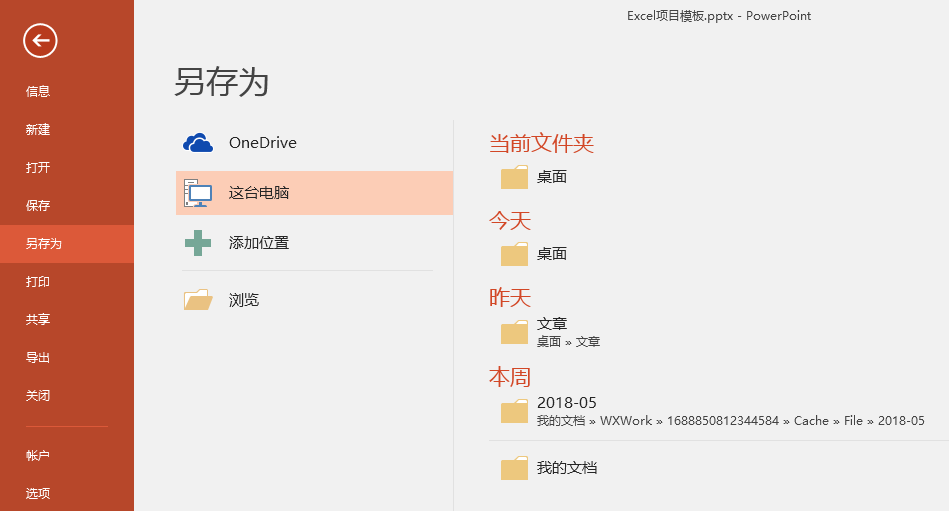The height and width of the screenshot is (511, 949).
Task: Select 导出 in the sidebar
Action: (x=38, y=358)
